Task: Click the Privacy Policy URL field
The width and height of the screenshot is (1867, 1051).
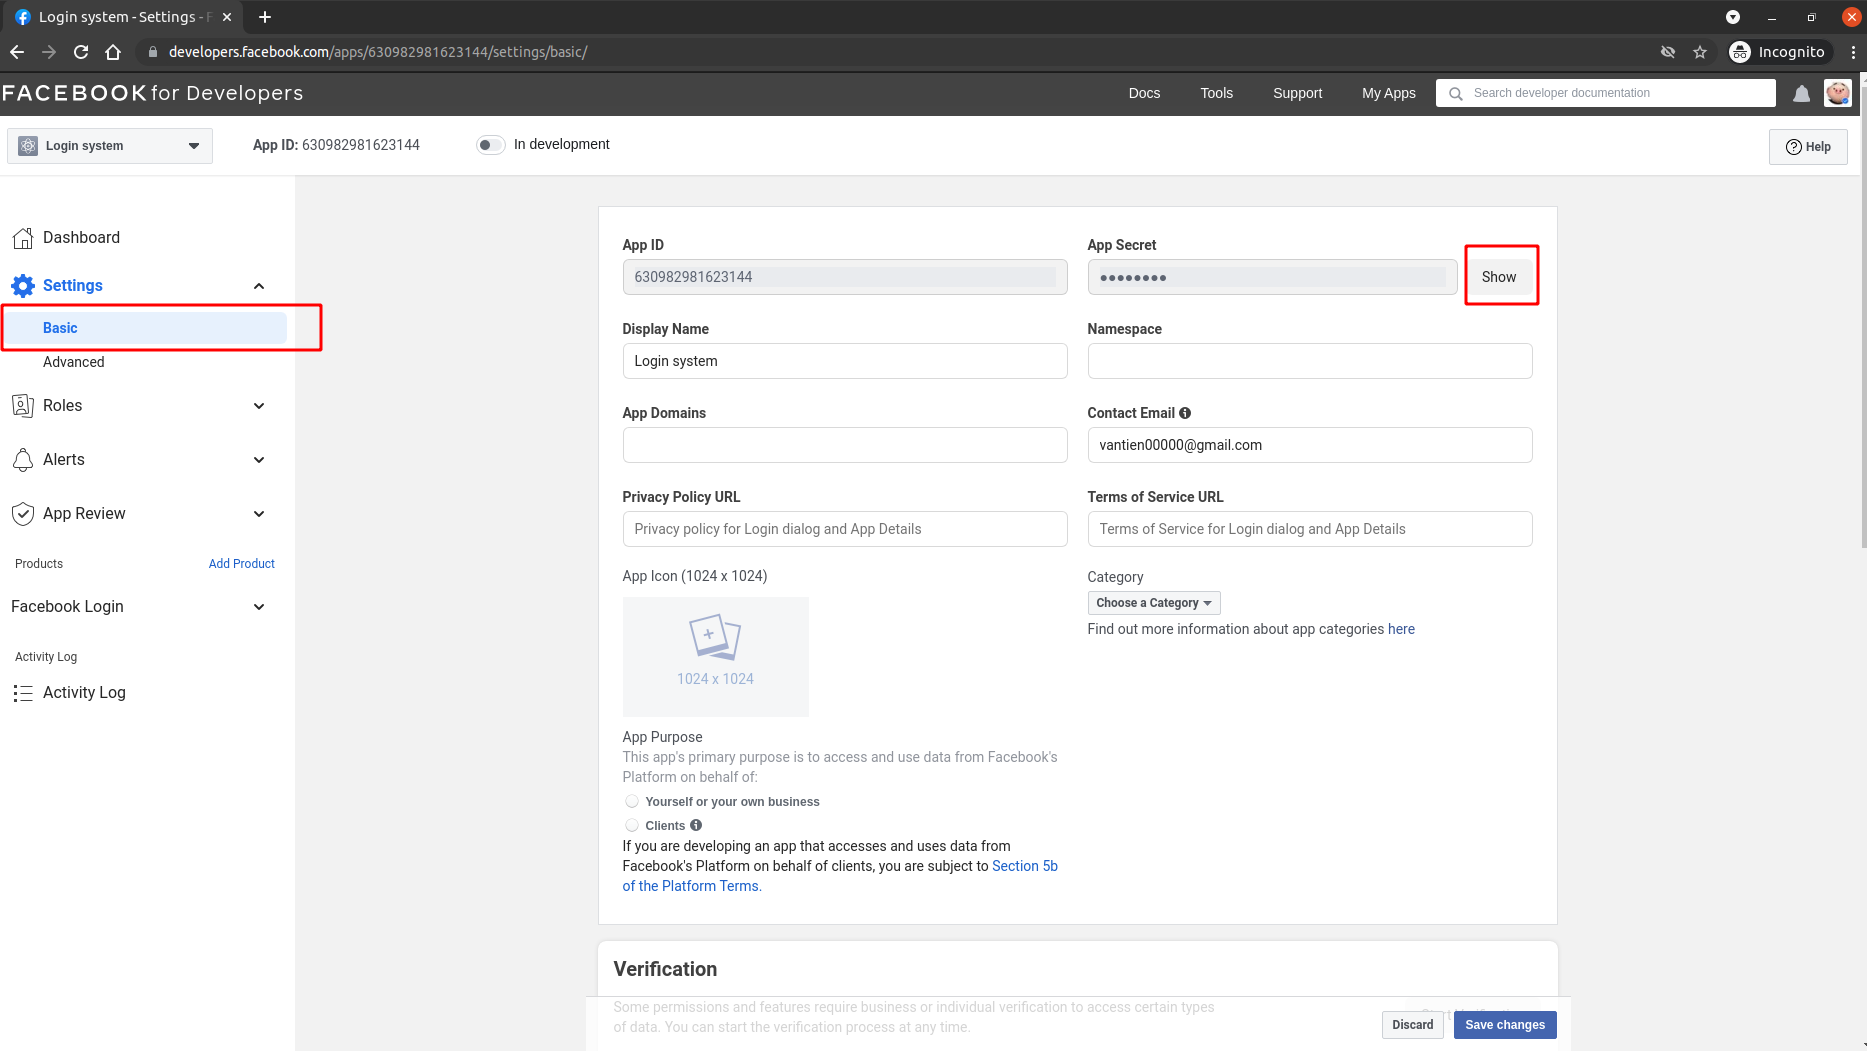Action: [x=845, y=529]
